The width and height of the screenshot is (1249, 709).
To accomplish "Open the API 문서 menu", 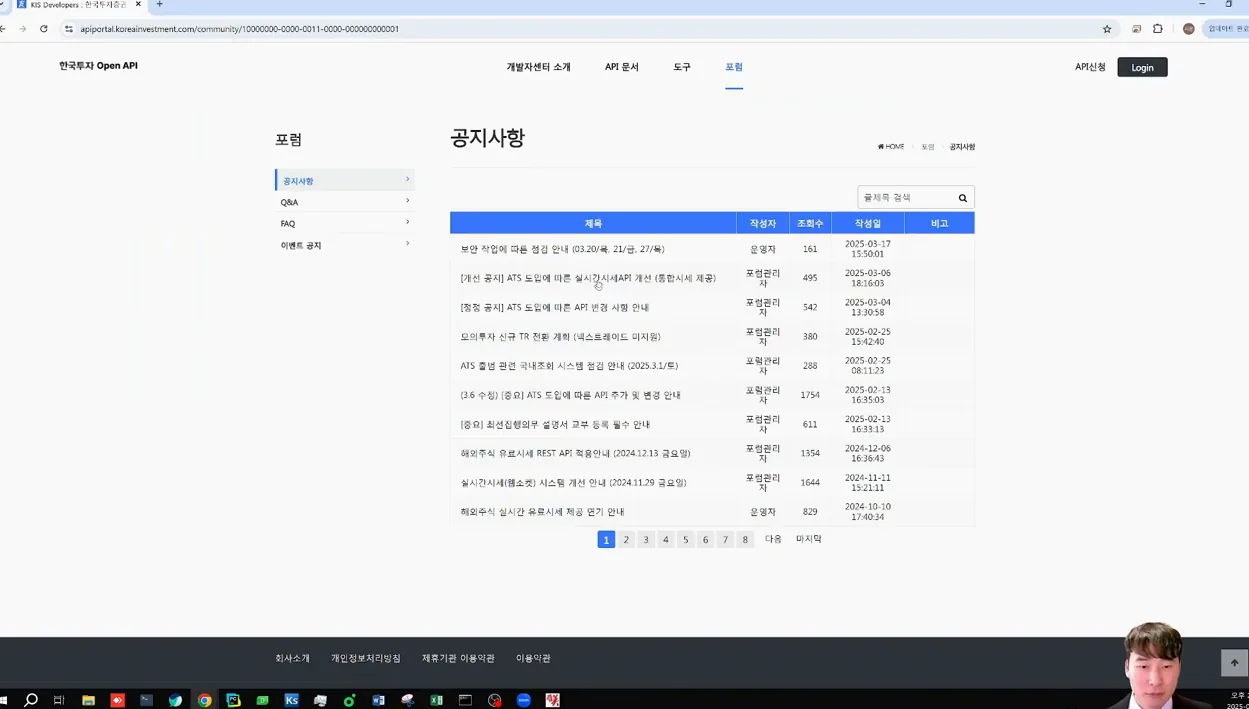I will 621,67.
